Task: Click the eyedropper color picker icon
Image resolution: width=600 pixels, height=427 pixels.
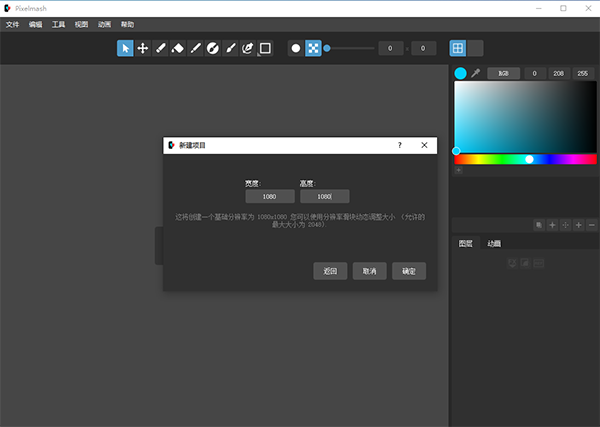Action: tap(476, 73)
